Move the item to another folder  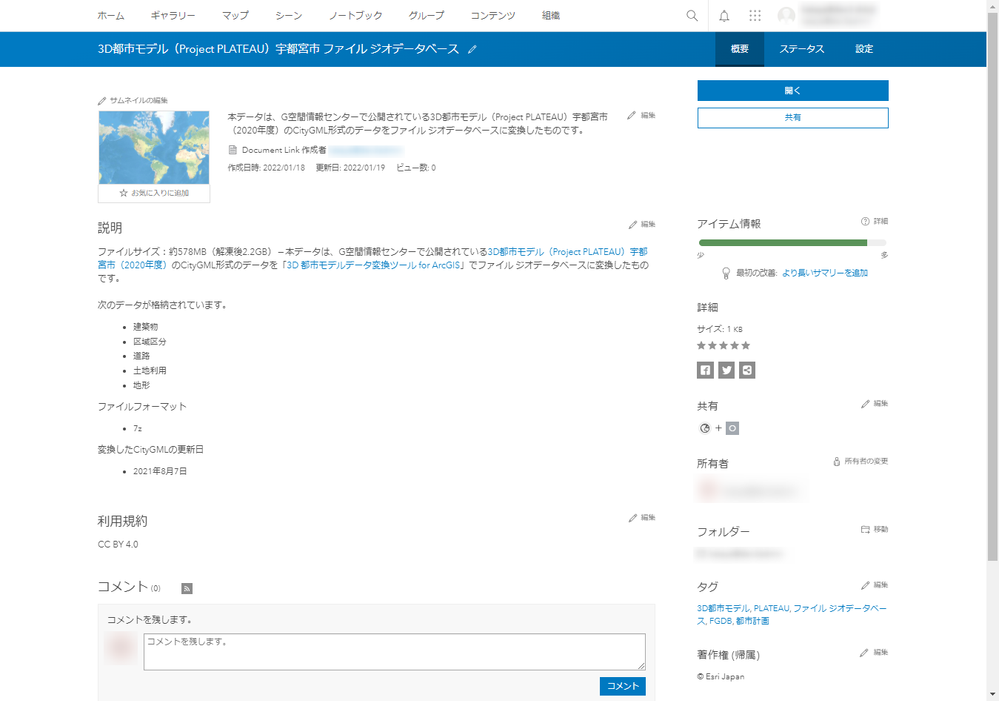coord(874,529)
